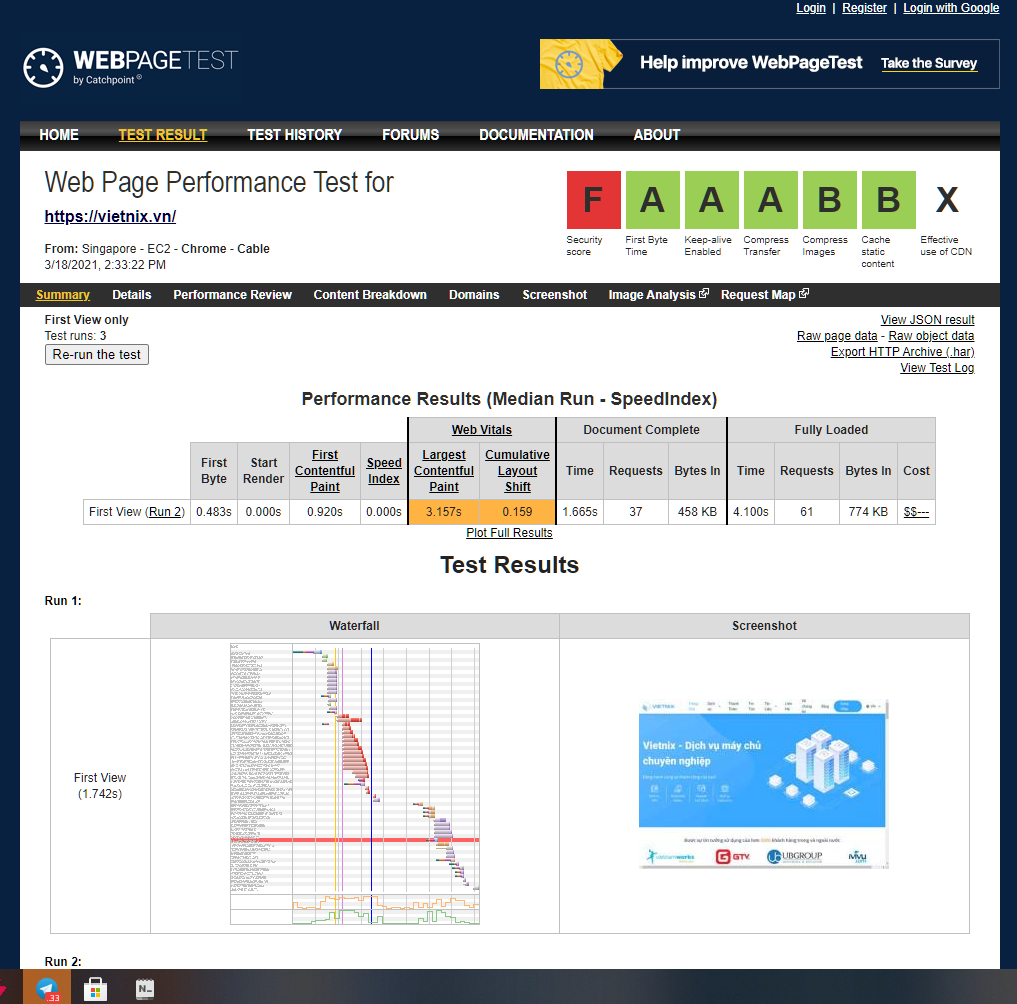Open Telegram from the taskbar
Image resolution: width=1017 pixels, height=1004 pixels.
coord(46,988)
